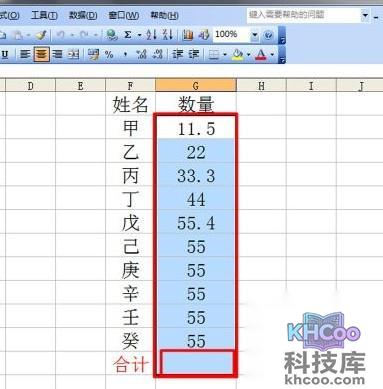
Task: Select column E header
Action: pyautogui.click(x=80, y=86)
